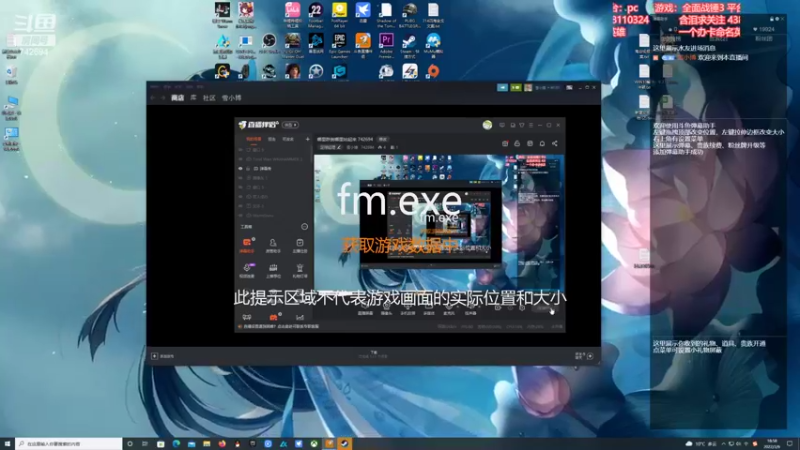Viewport: 800px width, 450px height.
Task: Open the Store tab in Steam
Action: pyautogui.click(x=177, y=98)
